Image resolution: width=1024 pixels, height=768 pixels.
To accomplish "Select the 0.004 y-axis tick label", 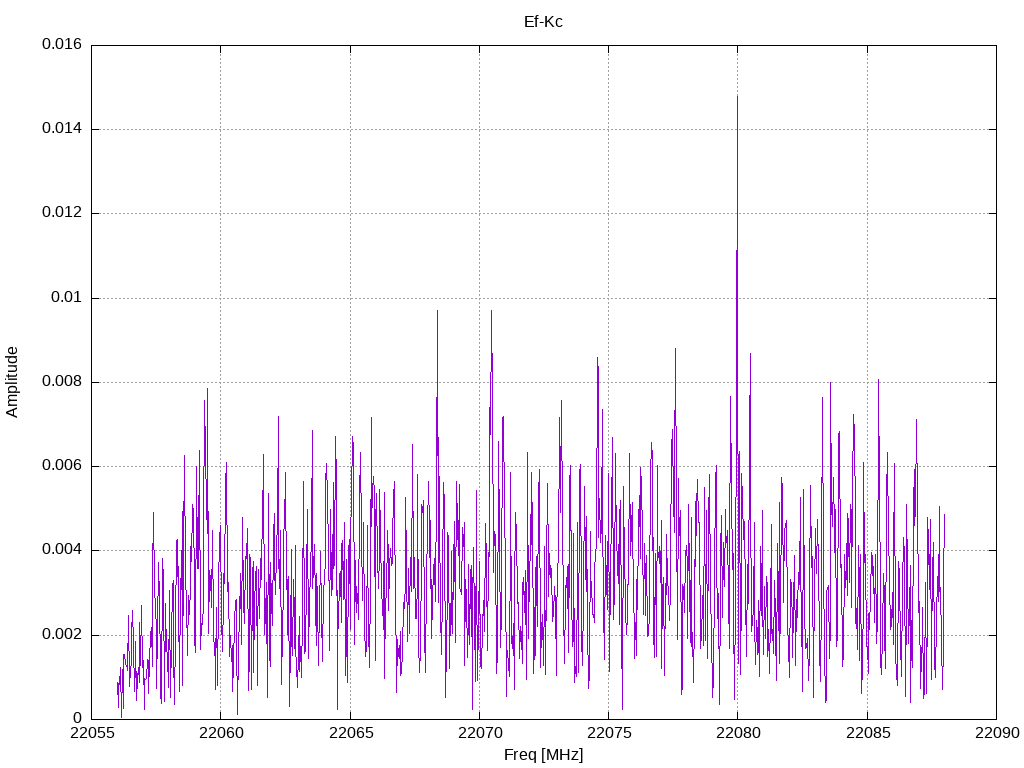I will (61, 550).
